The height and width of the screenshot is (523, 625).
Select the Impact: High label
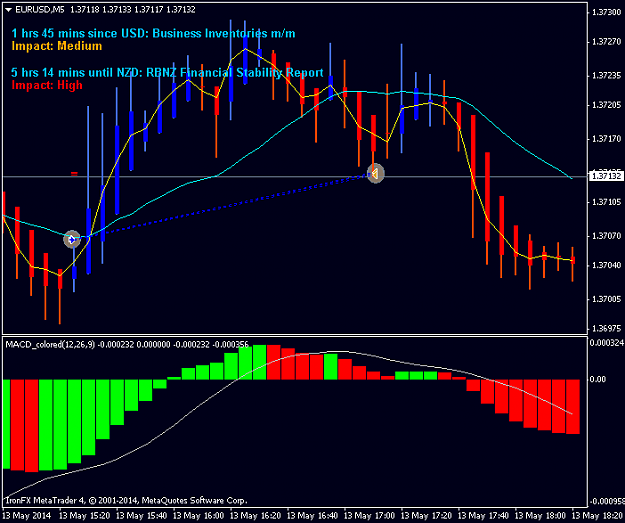(x=47, y=85)
